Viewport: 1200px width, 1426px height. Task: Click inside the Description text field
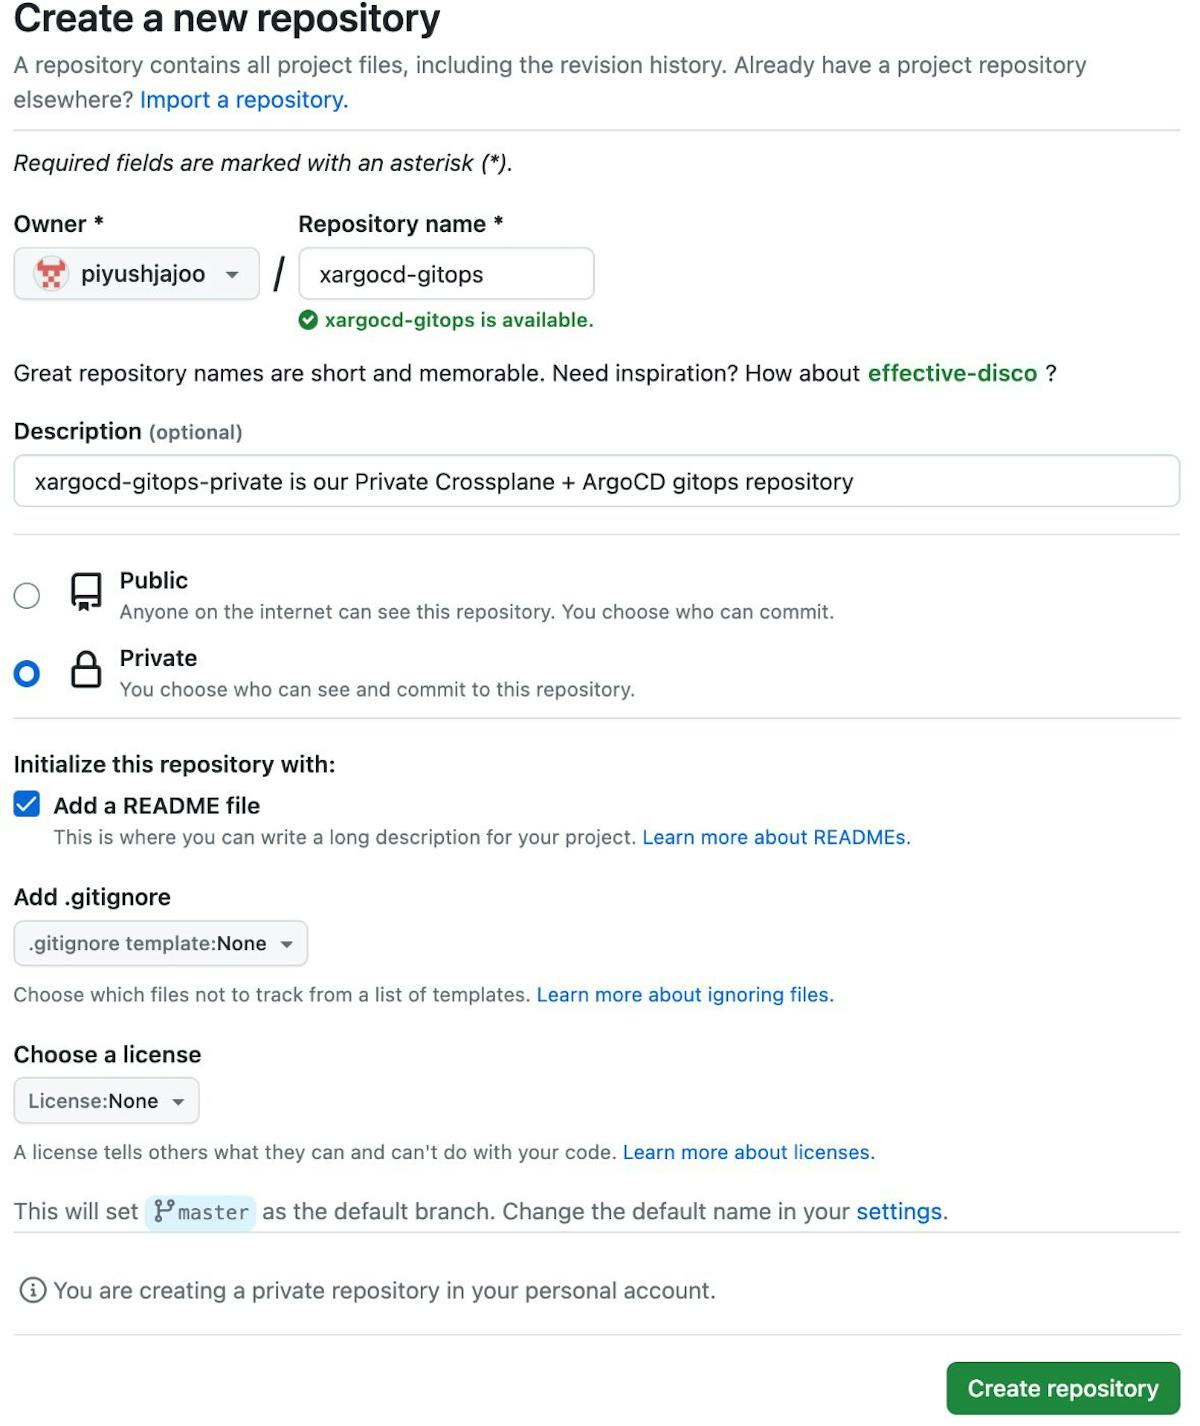[x=595, y=481]
